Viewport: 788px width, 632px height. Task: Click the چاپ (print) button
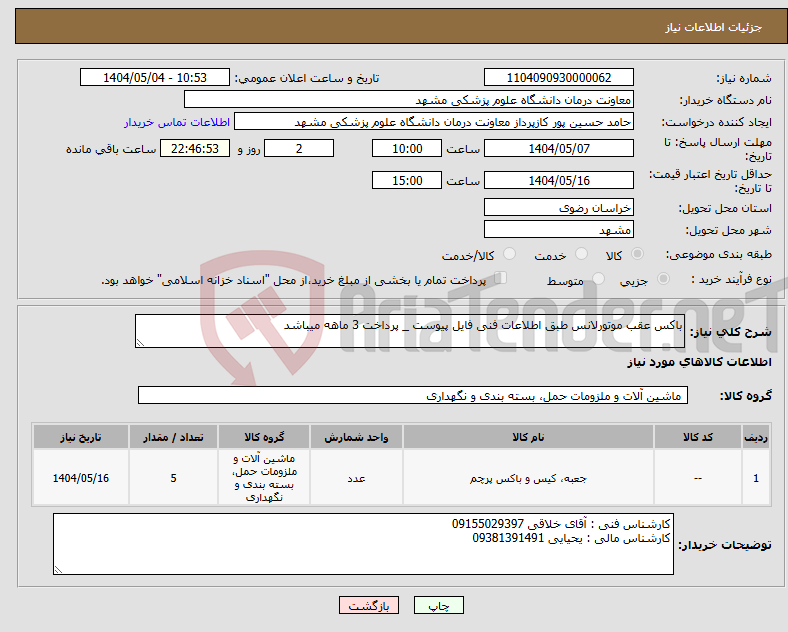click(439, 605)
